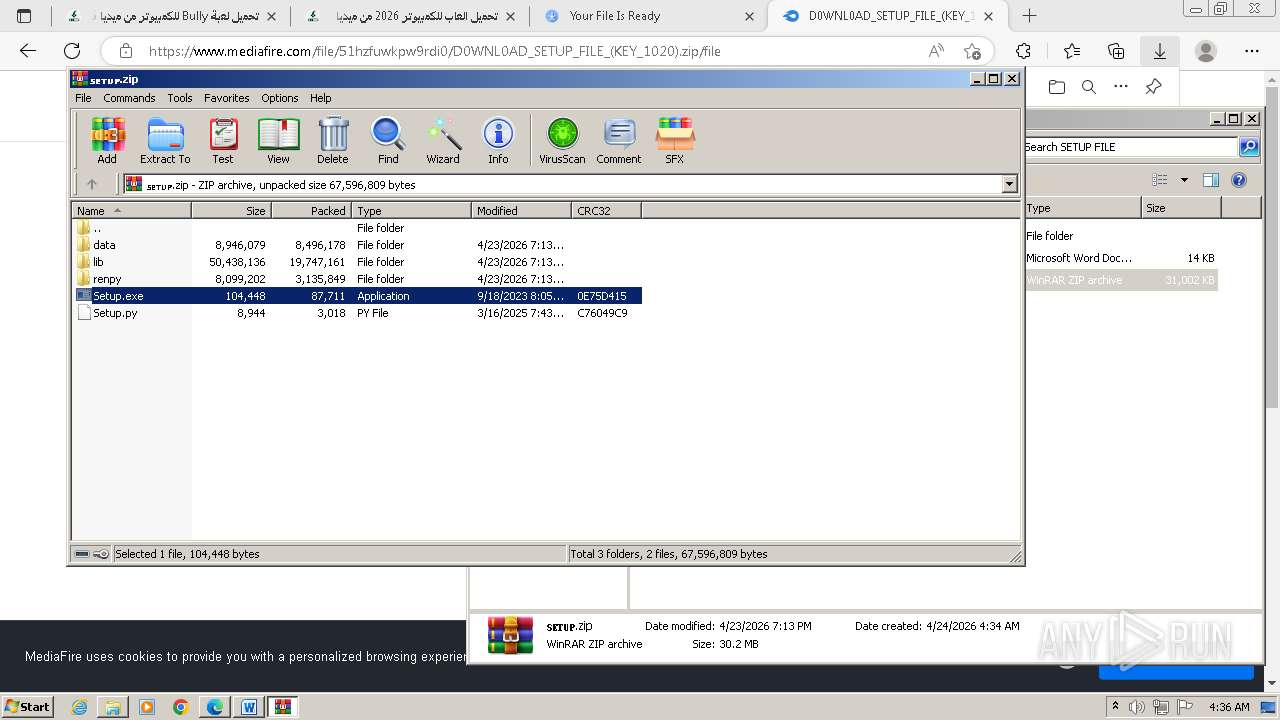The height and width of the screenshot is (720, 1280).
Task: Open the Favorites menu
Action: (227, 98)
